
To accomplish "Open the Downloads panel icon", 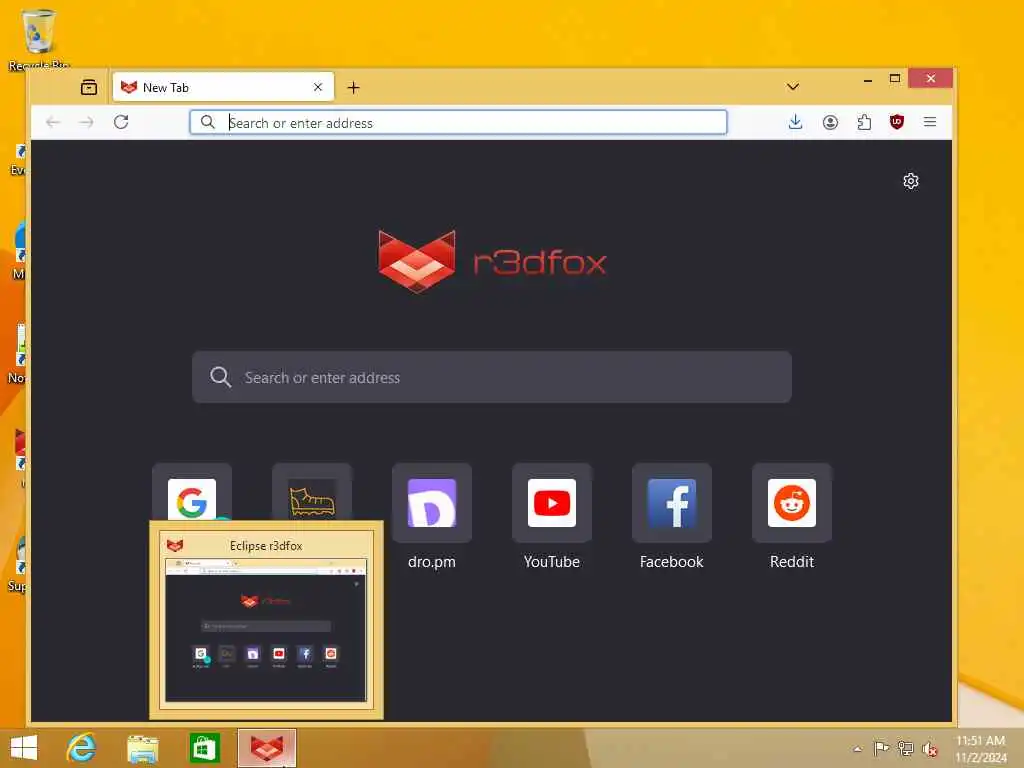I will point(795,122).
